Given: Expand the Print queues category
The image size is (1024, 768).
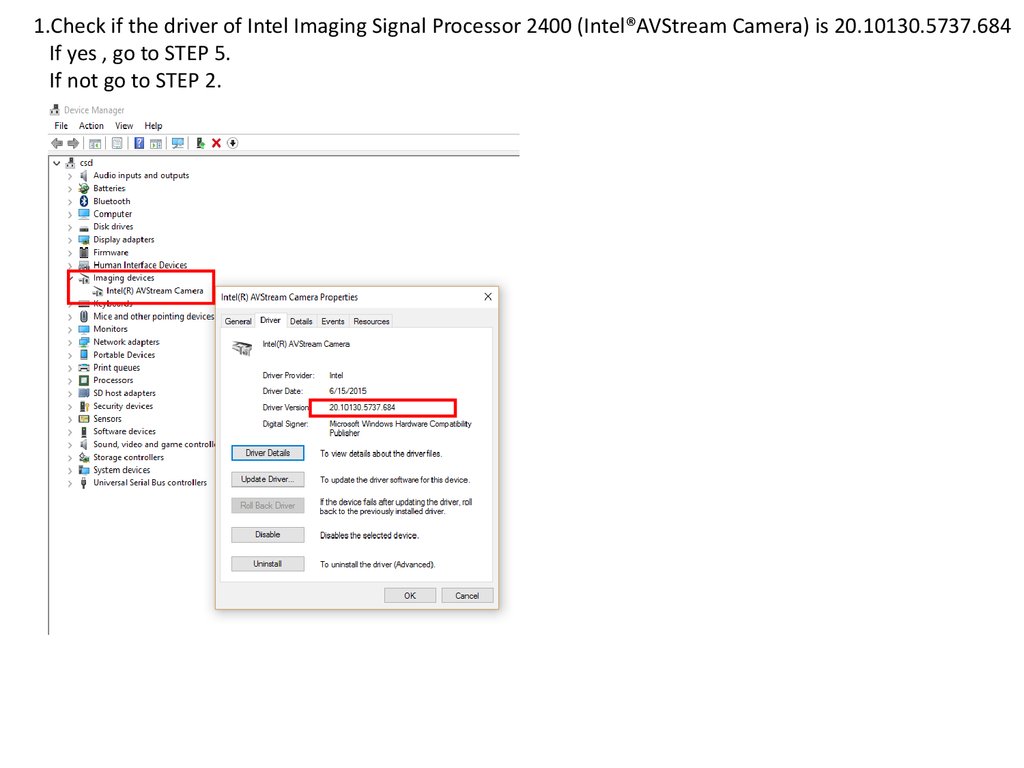Looking at the screenshot, I should pyautogui.click(x=70, y=368).
